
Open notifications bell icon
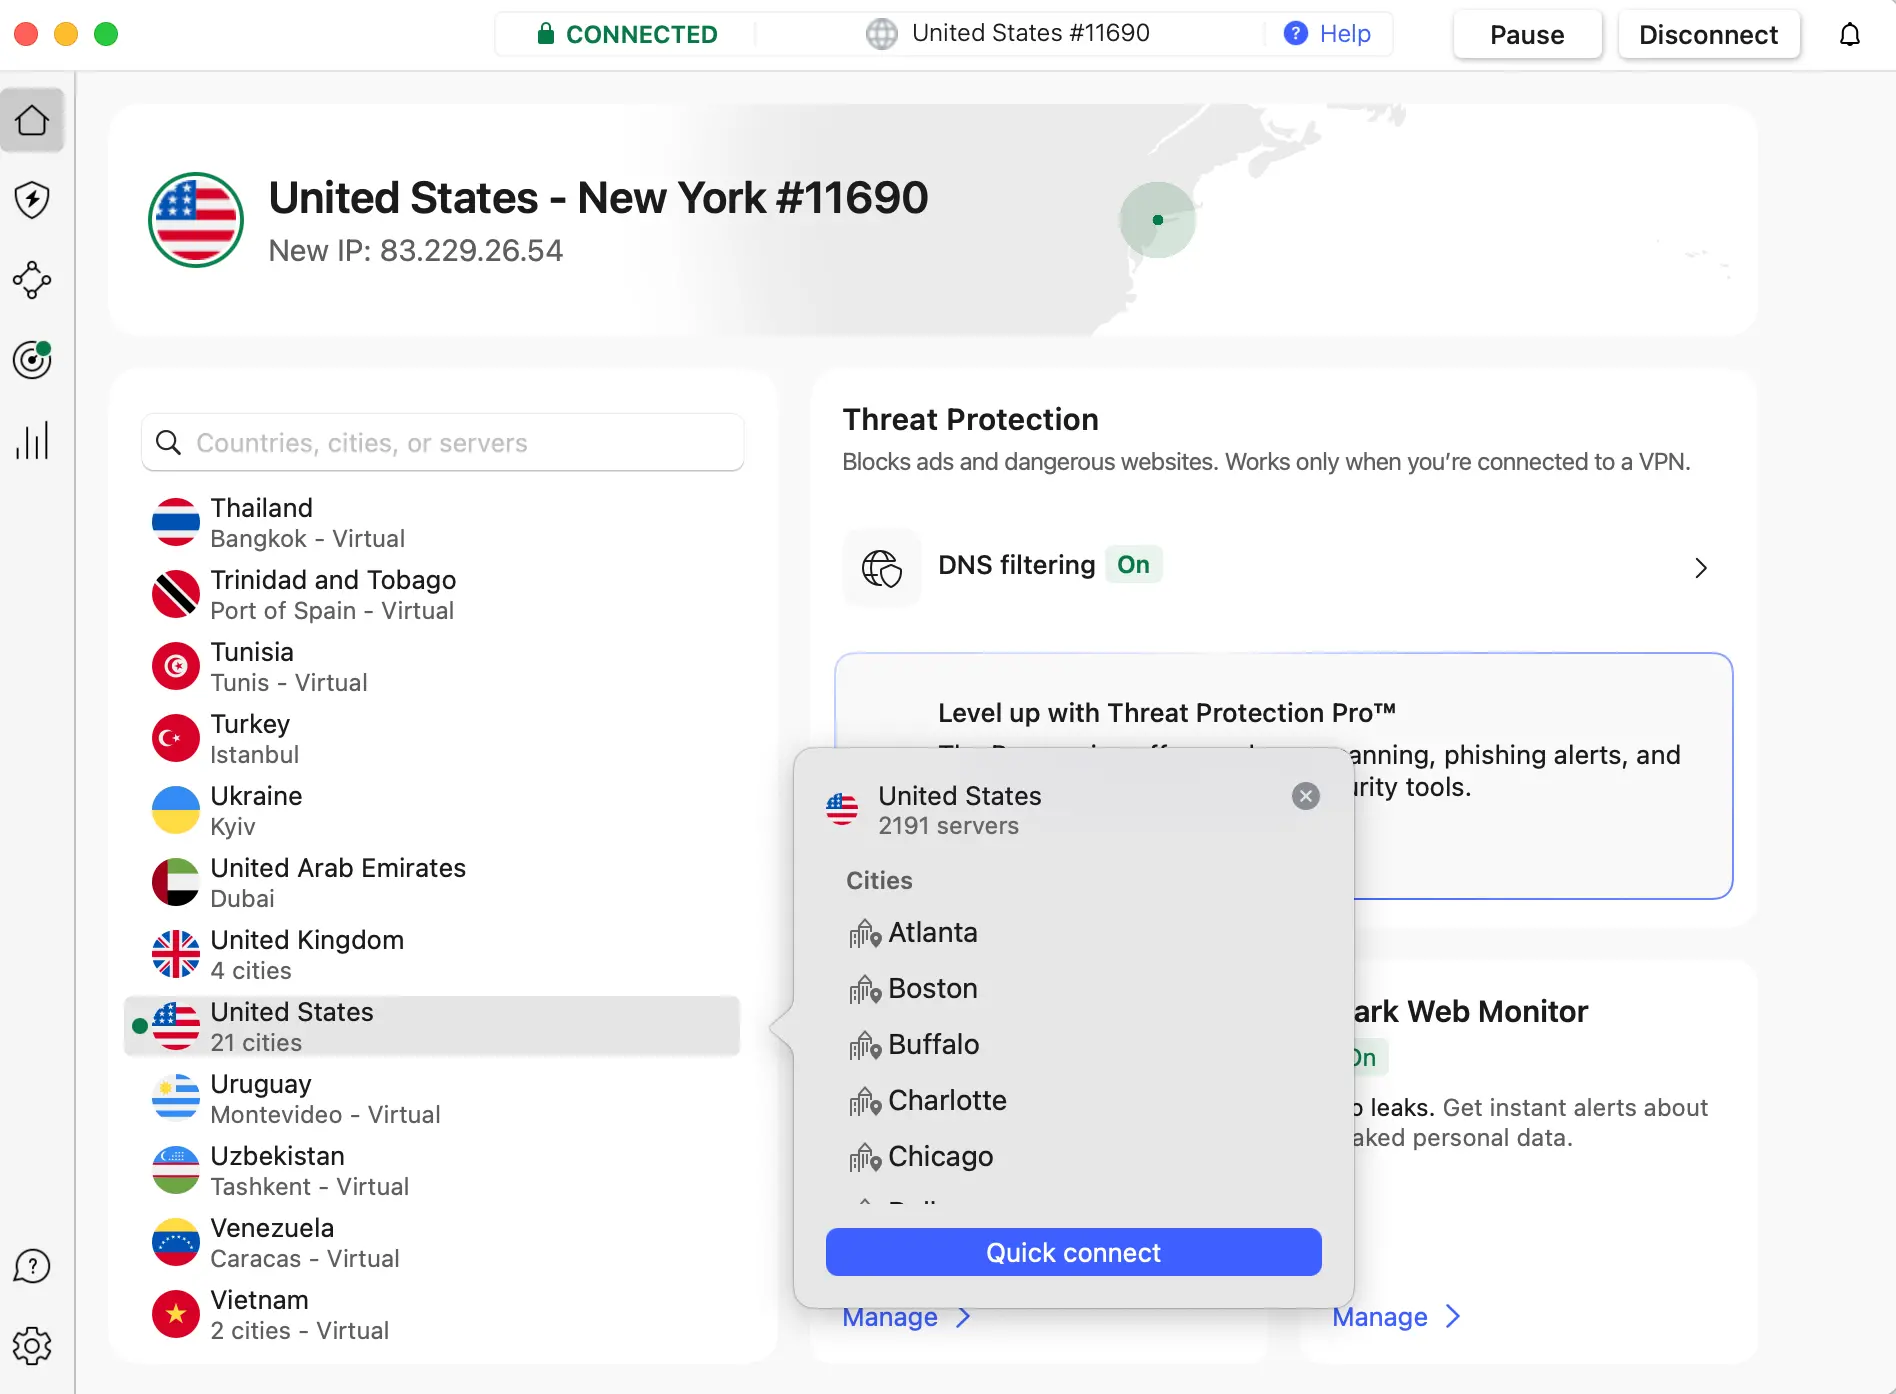(1850, 35)
